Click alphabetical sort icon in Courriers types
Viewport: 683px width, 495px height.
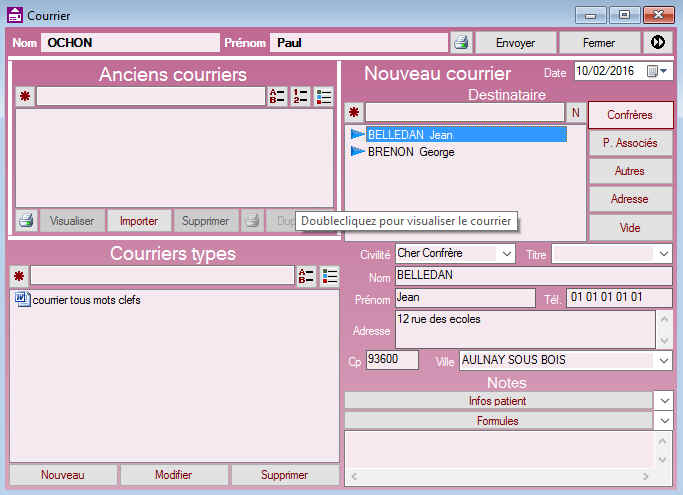pyautogui.click(x=306, y=276)
